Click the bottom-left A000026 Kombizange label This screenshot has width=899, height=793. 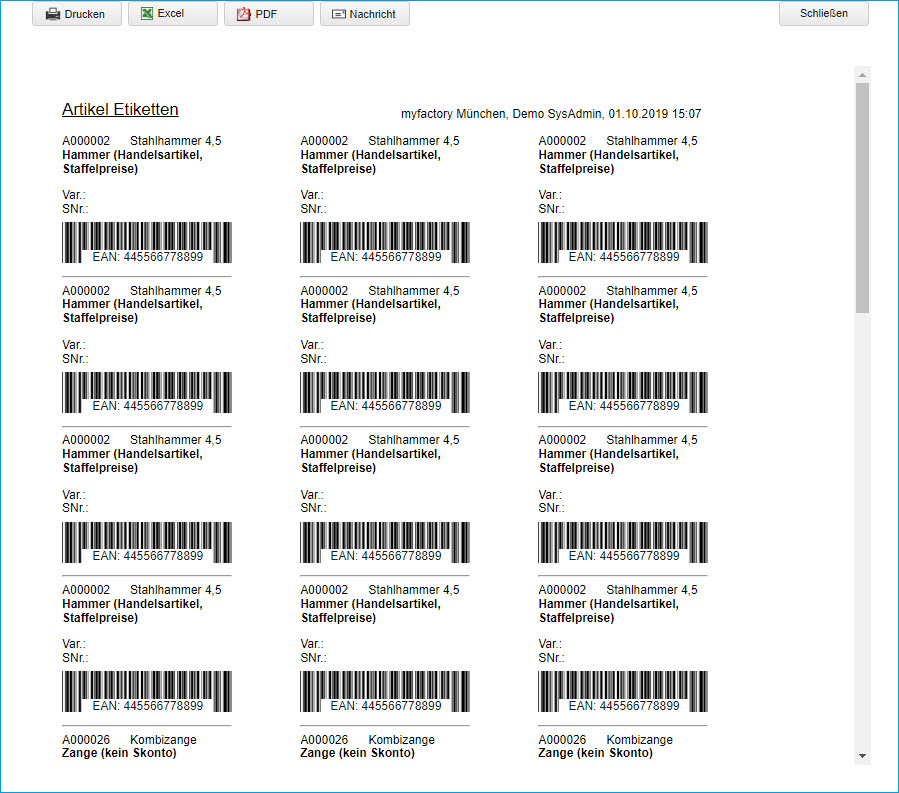(x=129, y=740)
